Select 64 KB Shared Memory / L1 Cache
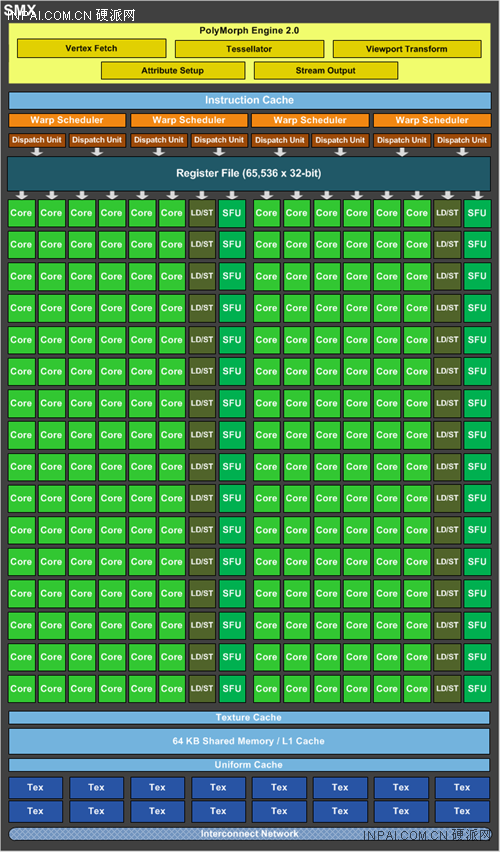 point(249,741)
